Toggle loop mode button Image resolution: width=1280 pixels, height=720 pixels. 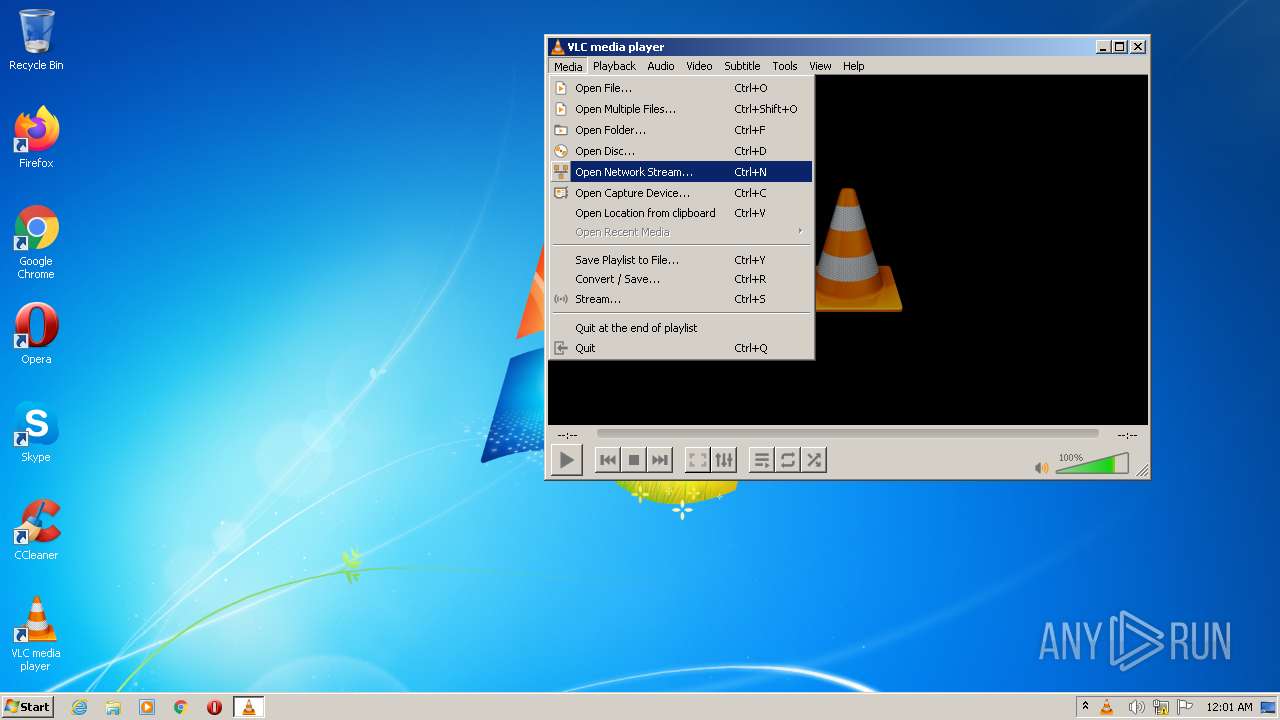788,460
